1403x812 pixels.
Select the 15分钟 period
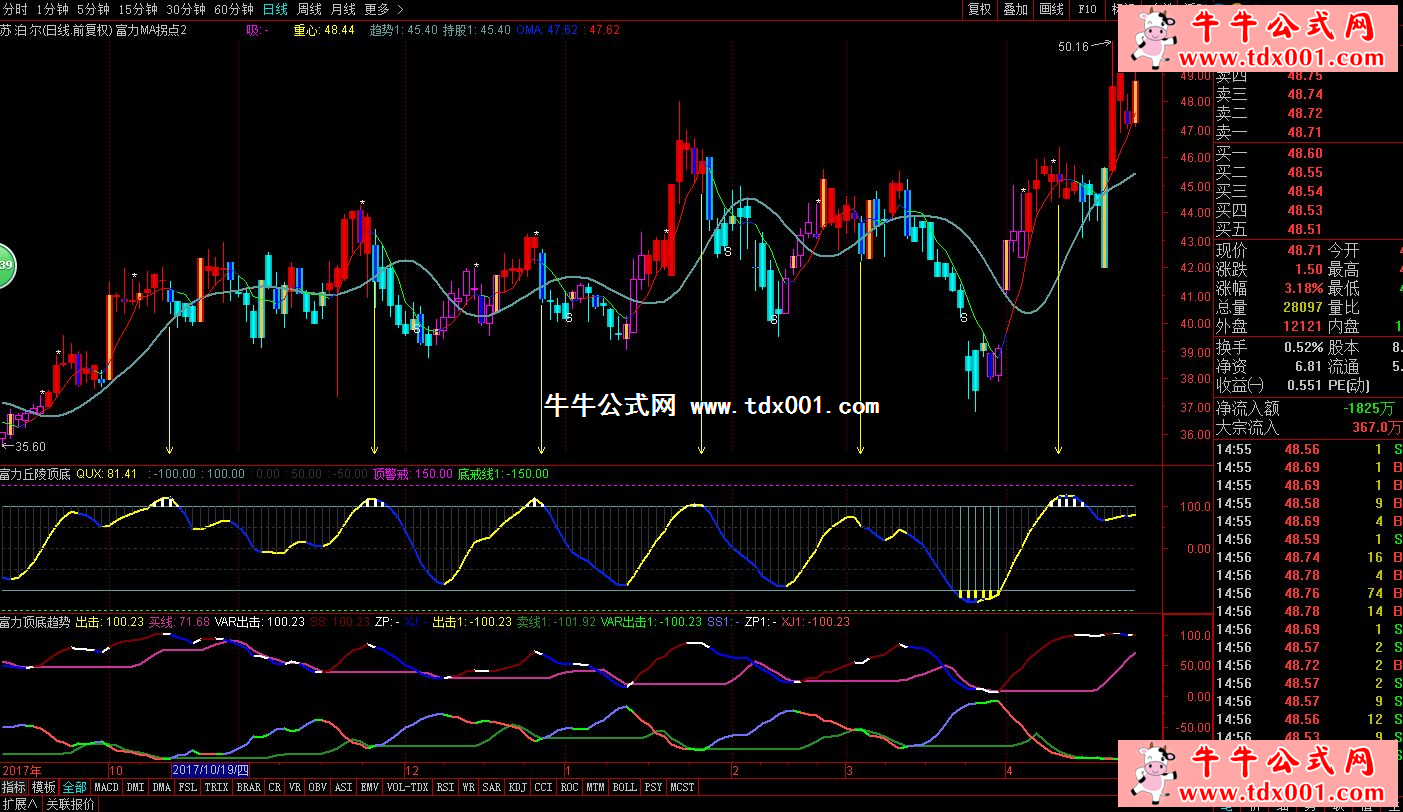coord(138,9)
